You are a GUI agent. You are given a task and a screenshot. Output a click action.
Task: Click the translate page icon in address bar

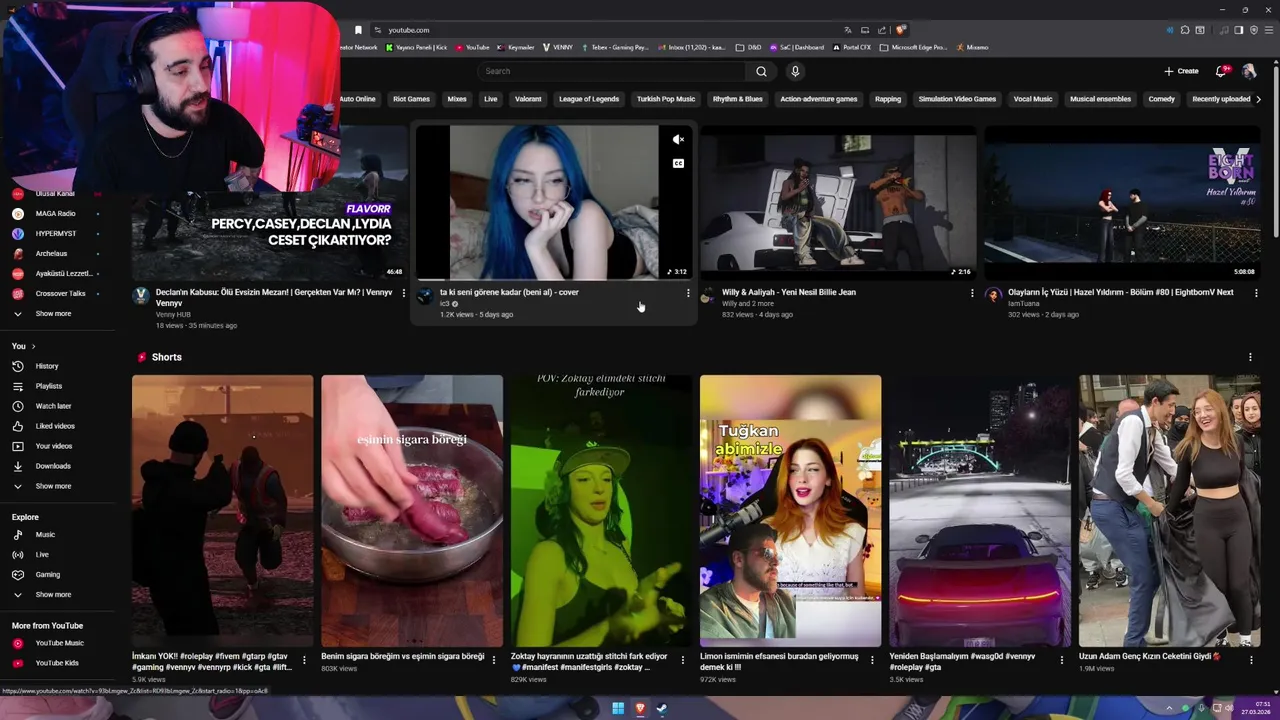[x=848, y=30]
